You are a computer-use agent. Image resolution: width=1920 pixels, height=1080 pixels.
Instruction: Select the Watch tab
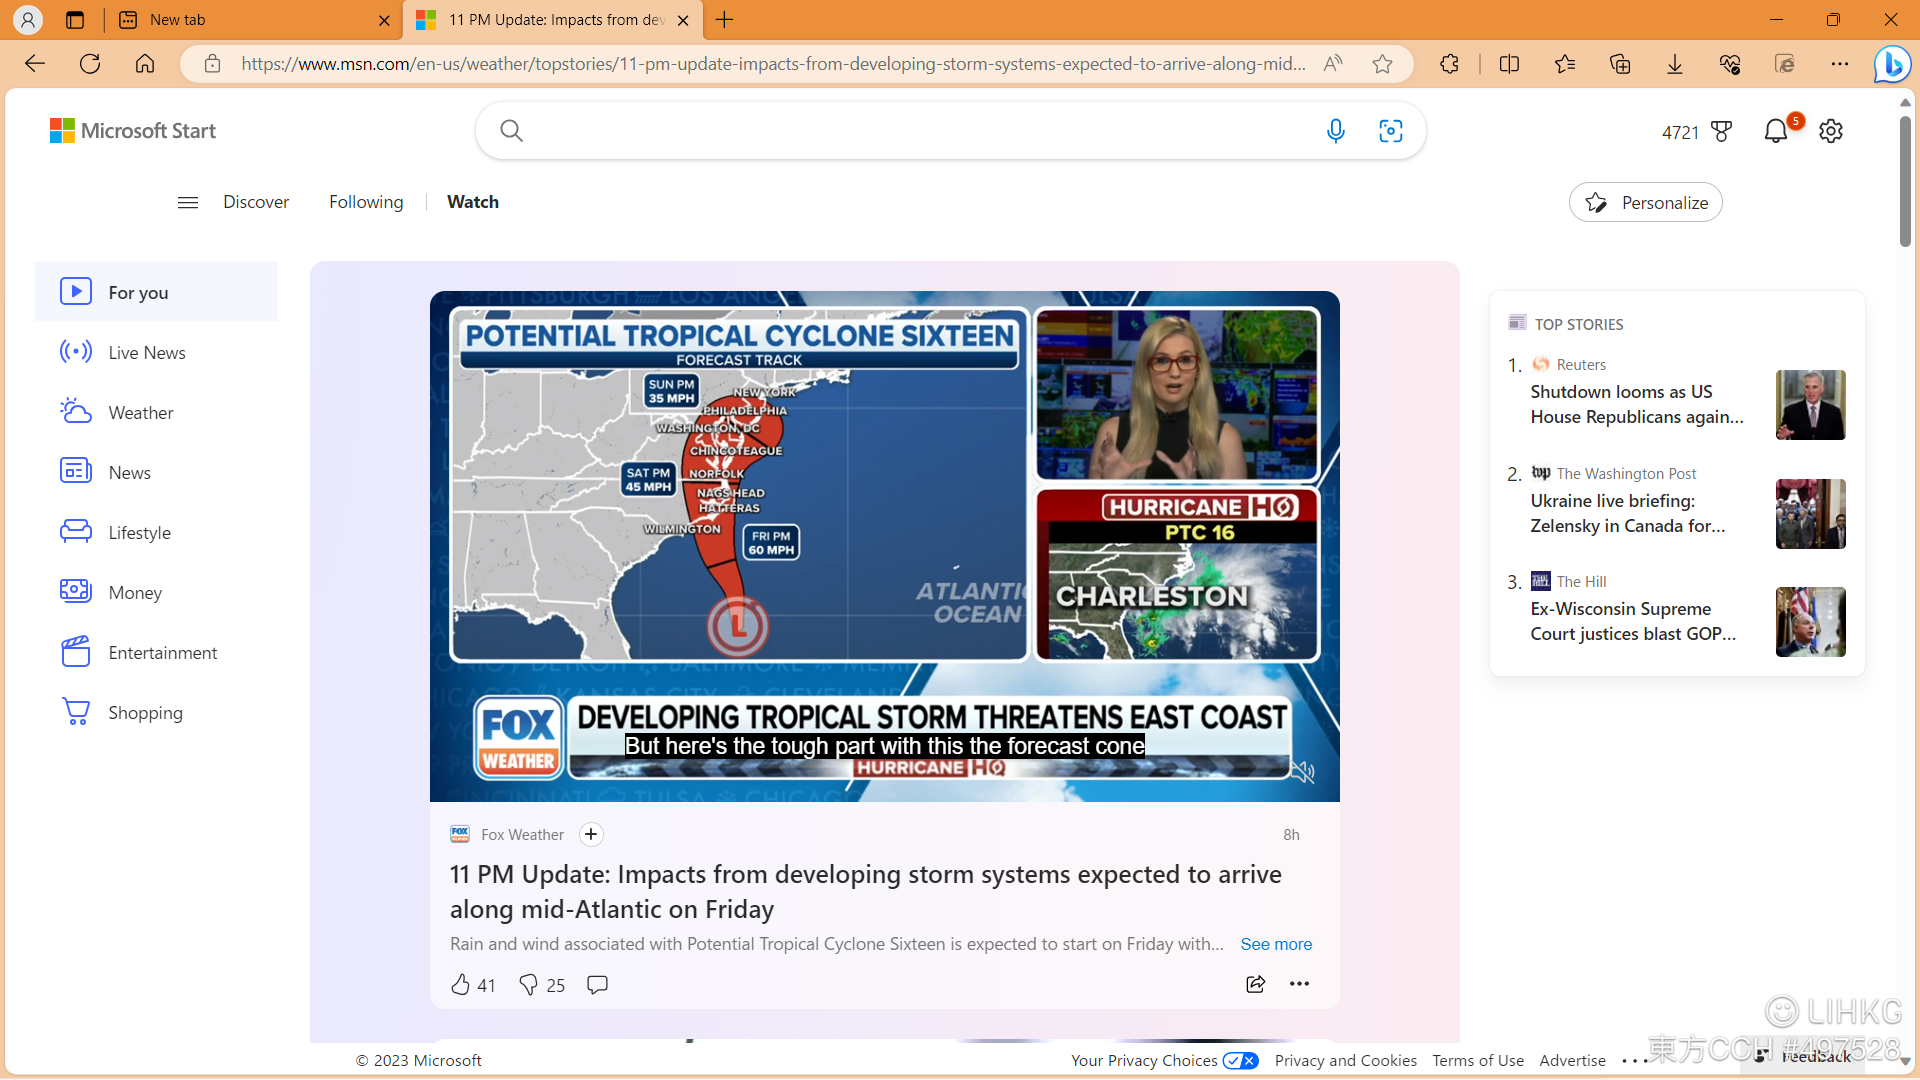473,202
